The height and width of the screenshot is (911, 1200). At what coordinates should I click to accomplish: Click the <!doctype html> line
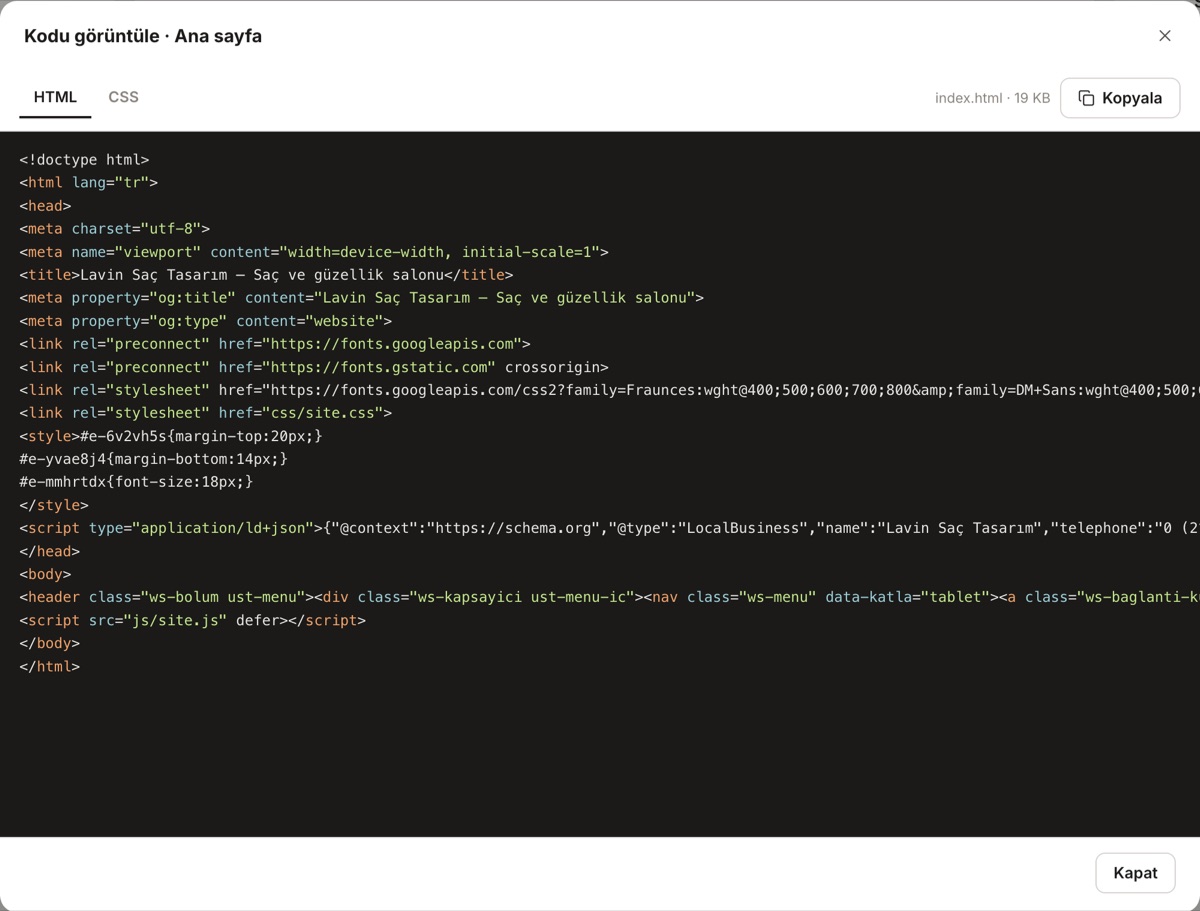tap(84, 160)
